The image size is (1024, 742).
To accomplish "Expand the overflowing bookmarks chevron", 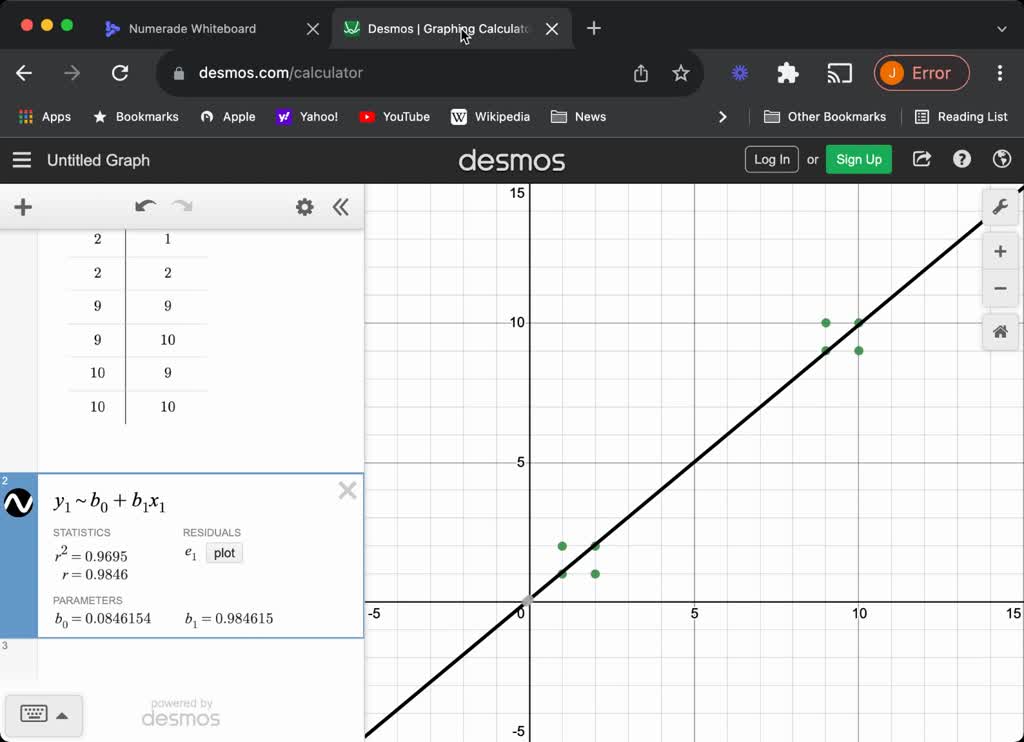I will point(723,116).
